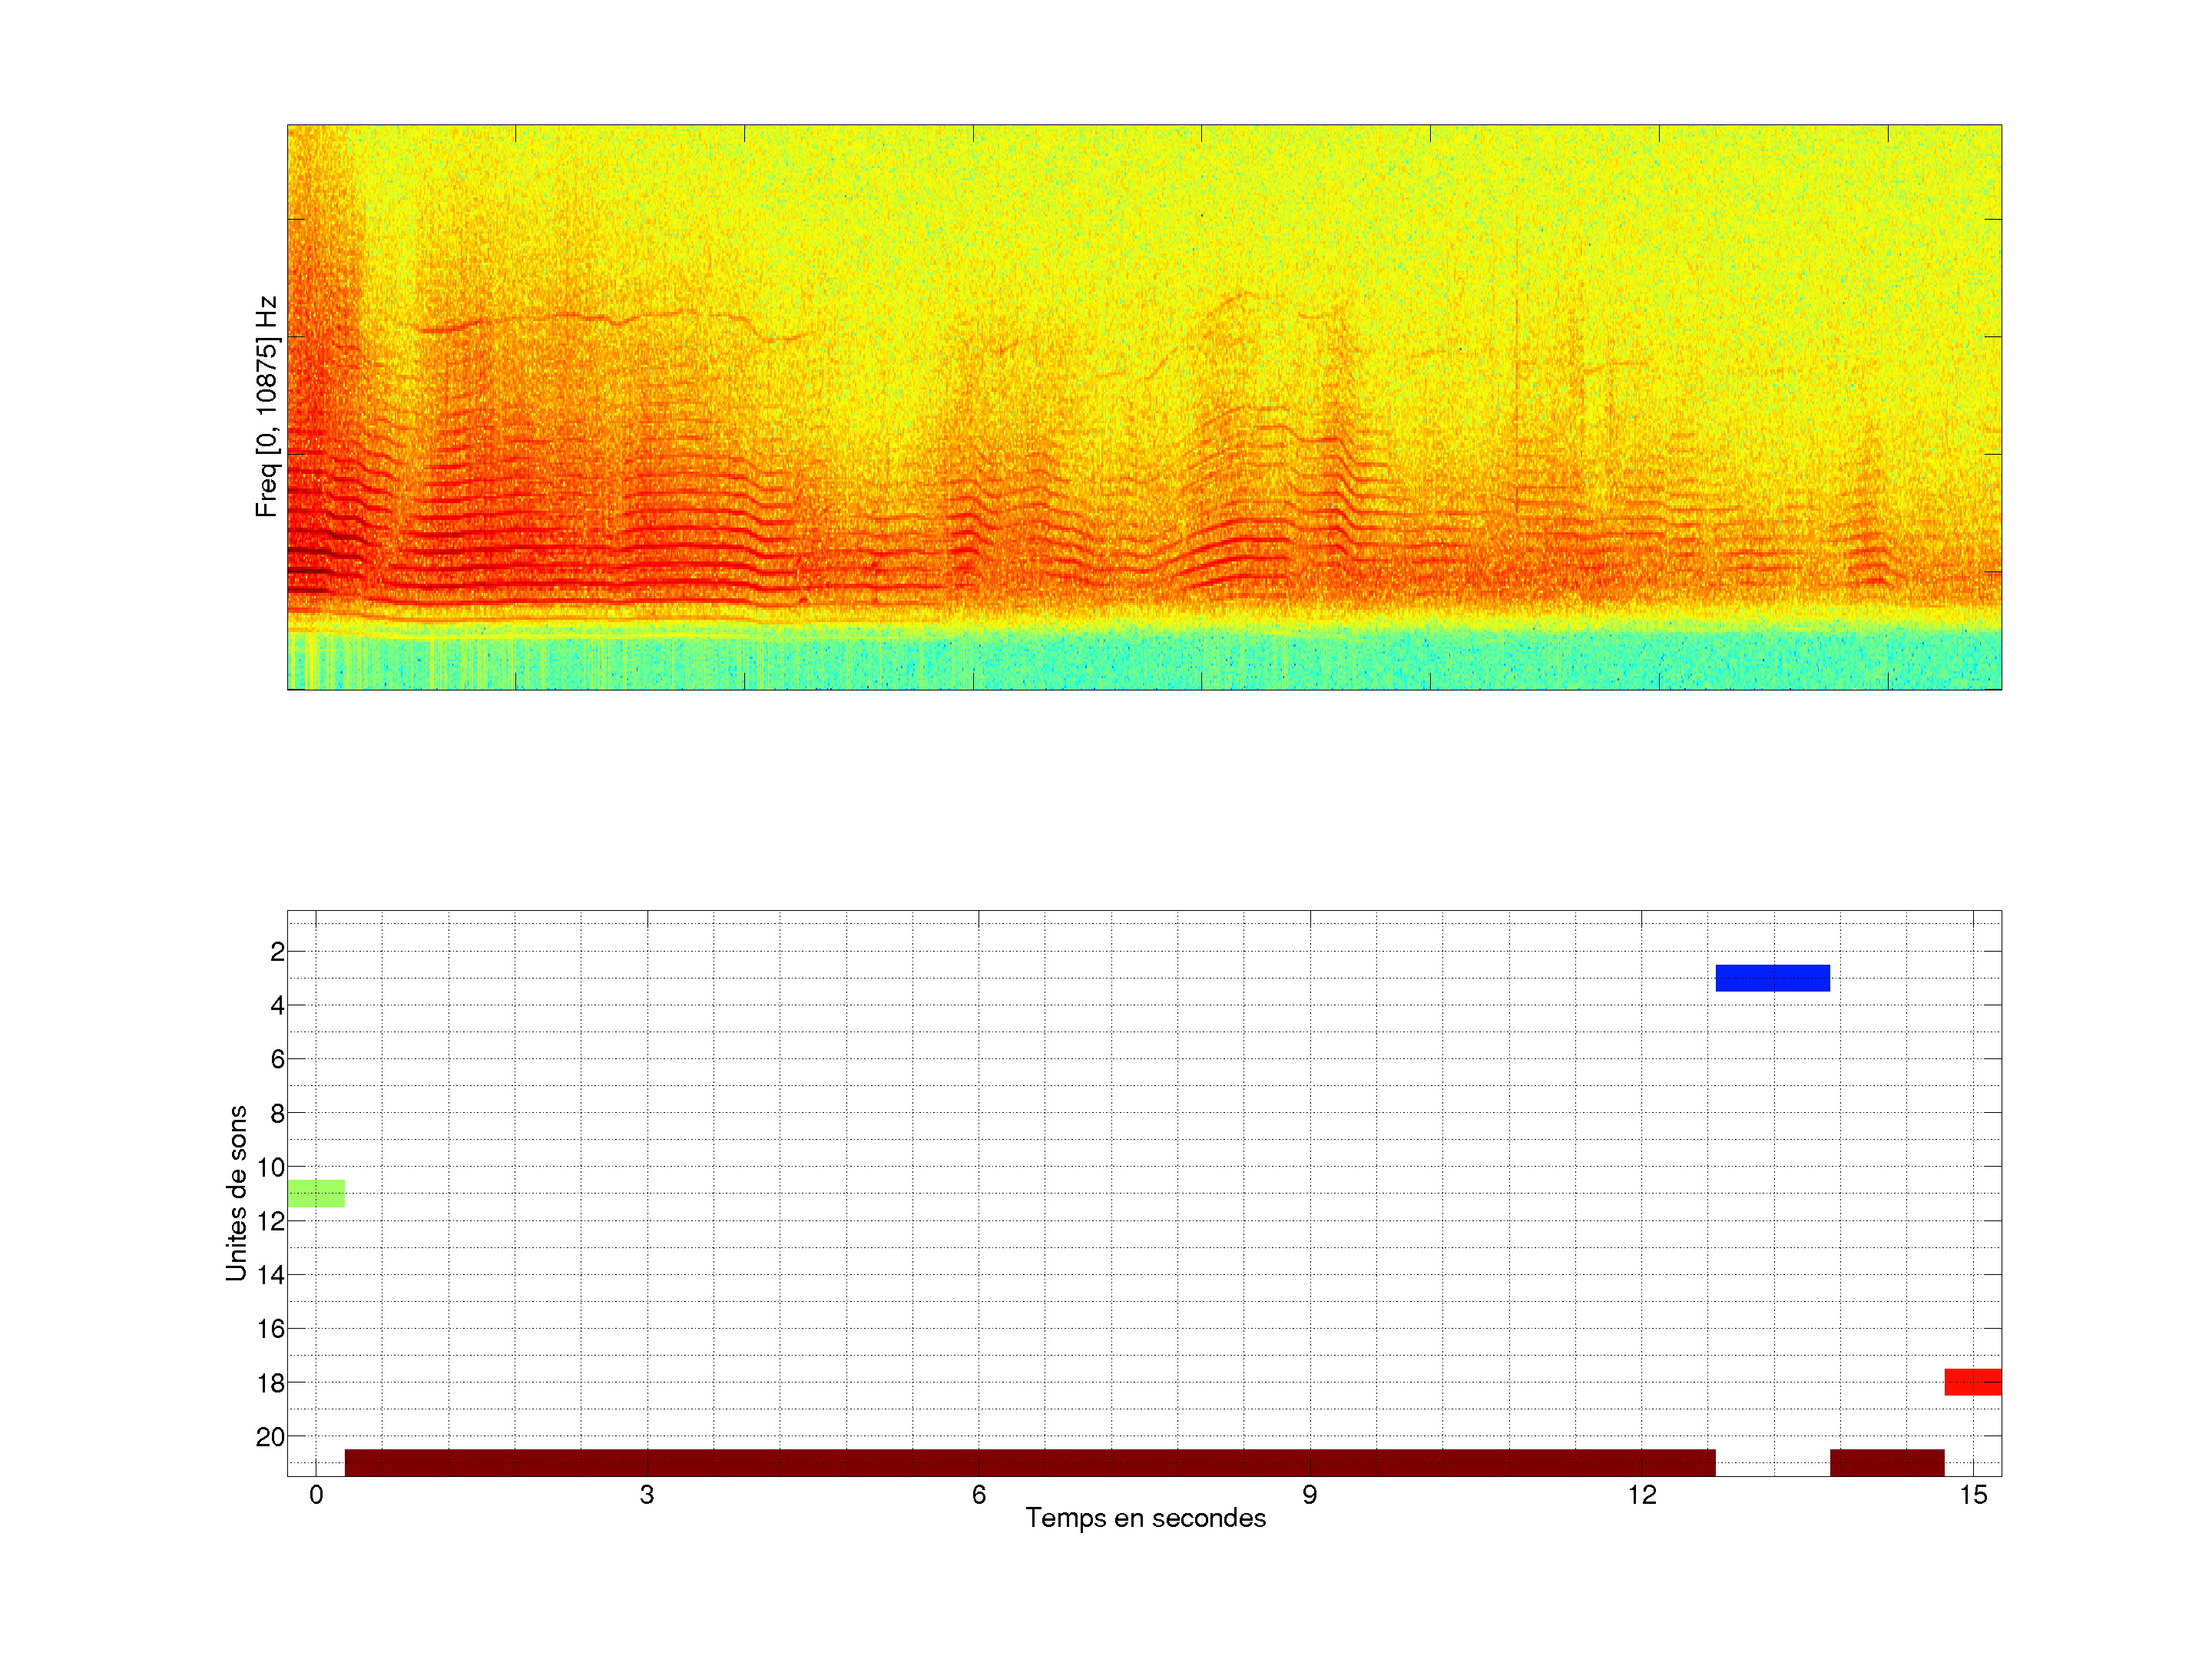This screenshot has height=1659, width=2212.
Task: Click the 'Unites de sons' axis label
Action: coord(236,1192)
